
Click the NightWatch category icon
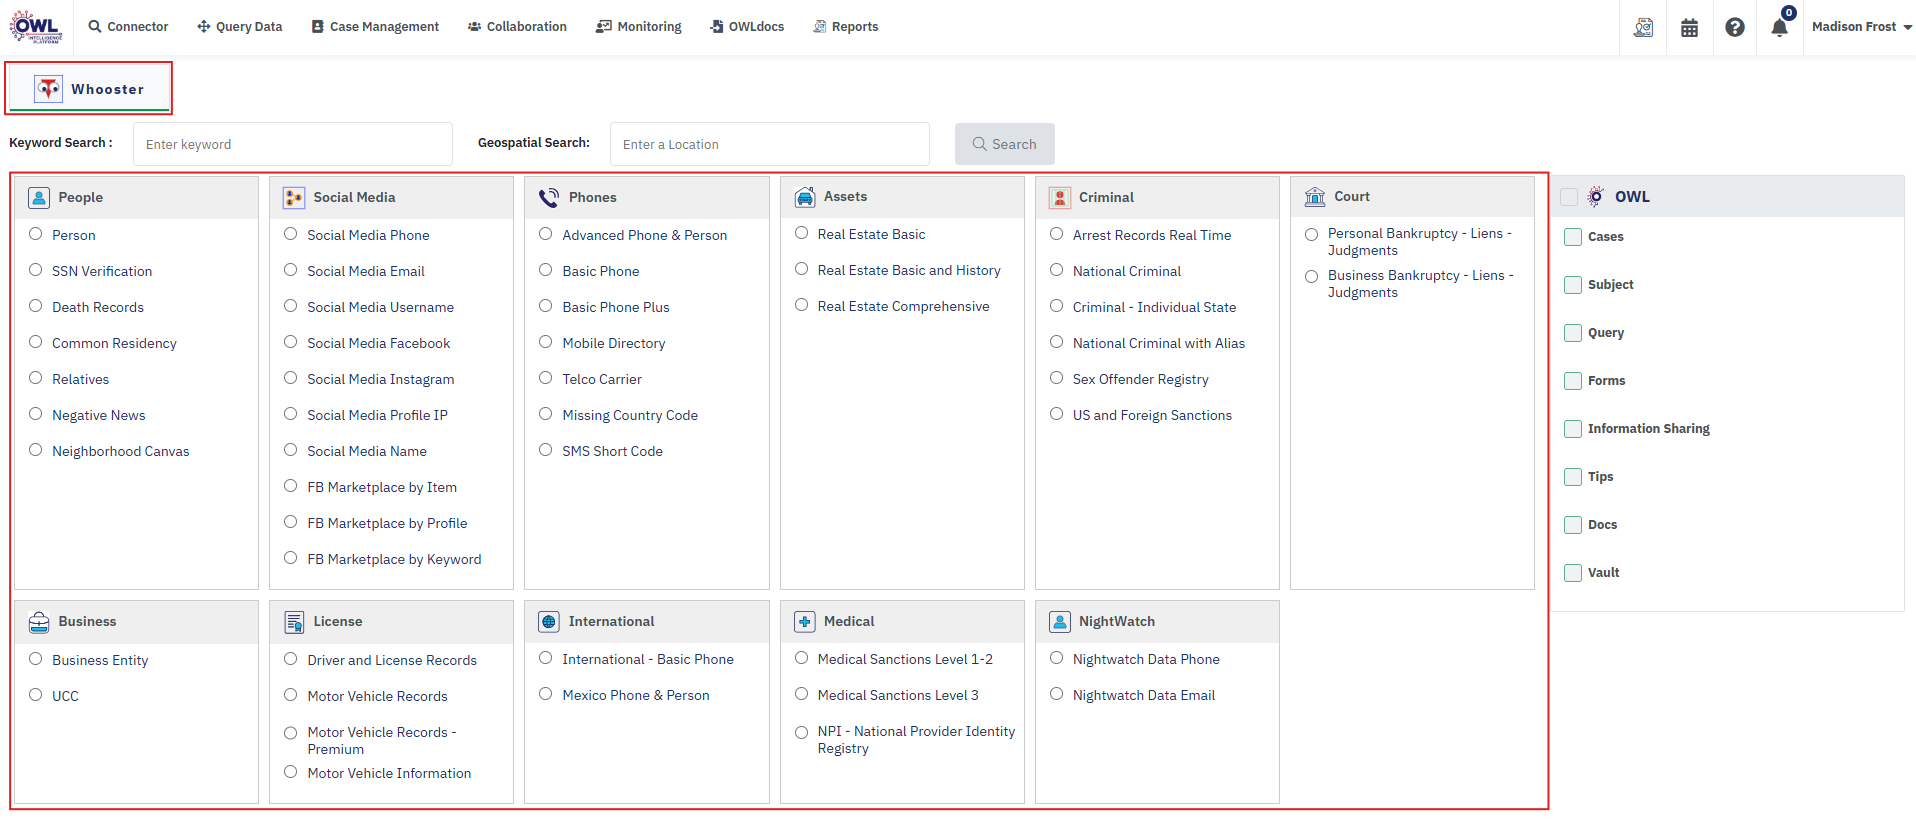coord(1060,622)
